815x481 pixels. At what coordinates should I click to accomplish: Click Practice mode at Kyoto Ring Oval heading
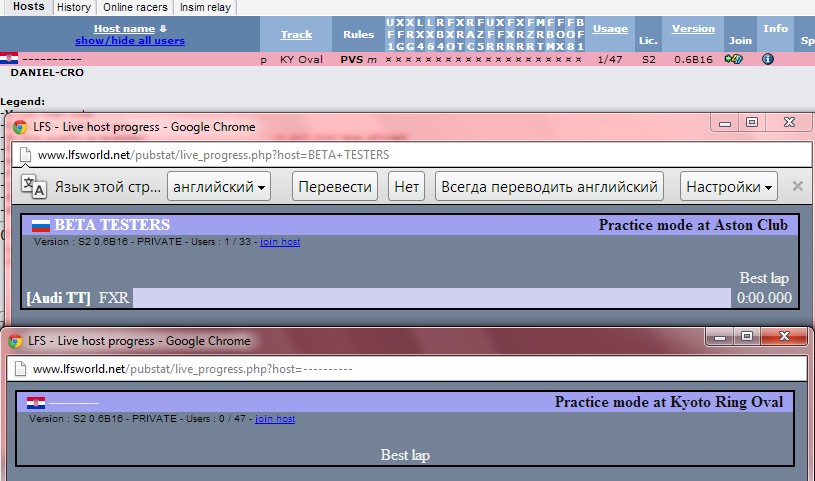(668, 402)
